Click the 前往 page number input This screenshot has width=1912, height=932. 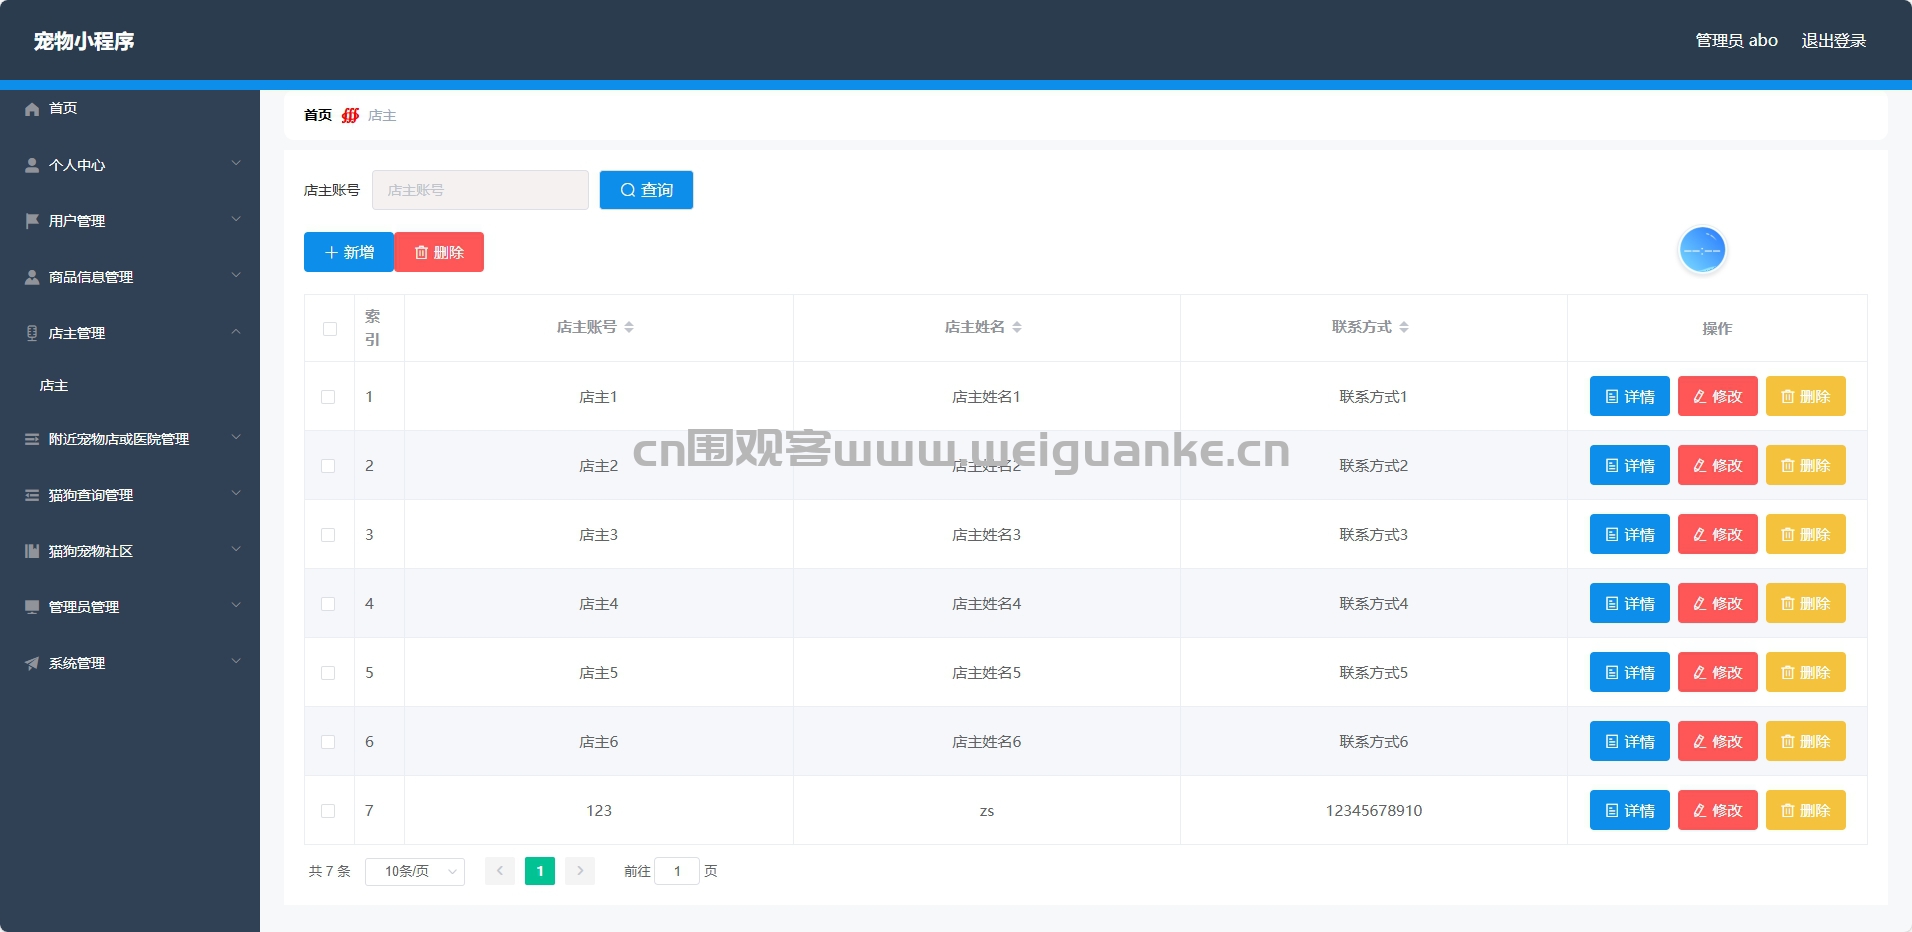677,871
